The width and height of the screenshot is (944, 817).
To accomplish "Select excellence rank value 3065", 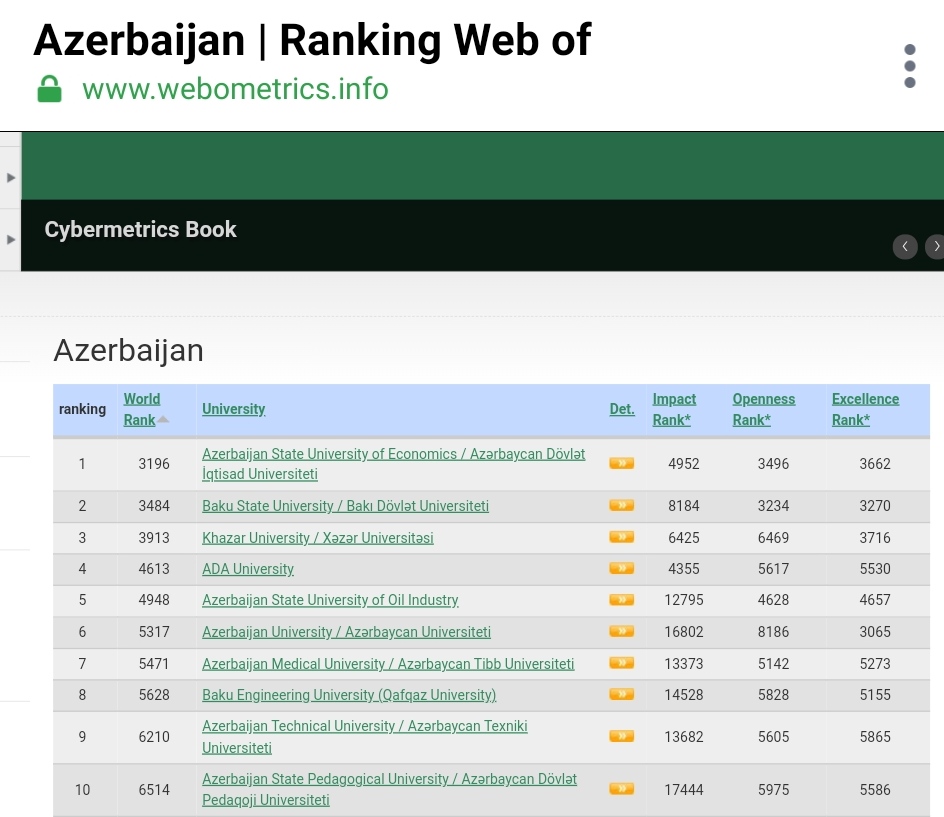I will [x=875, y=632].
